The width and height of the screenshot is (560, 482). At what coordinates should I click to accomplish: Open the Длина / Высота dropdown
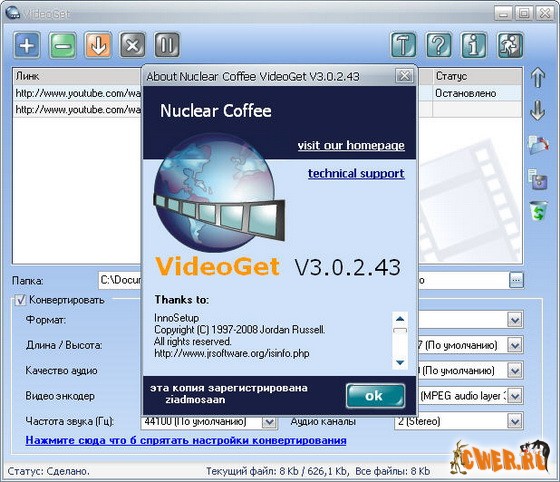515,345
